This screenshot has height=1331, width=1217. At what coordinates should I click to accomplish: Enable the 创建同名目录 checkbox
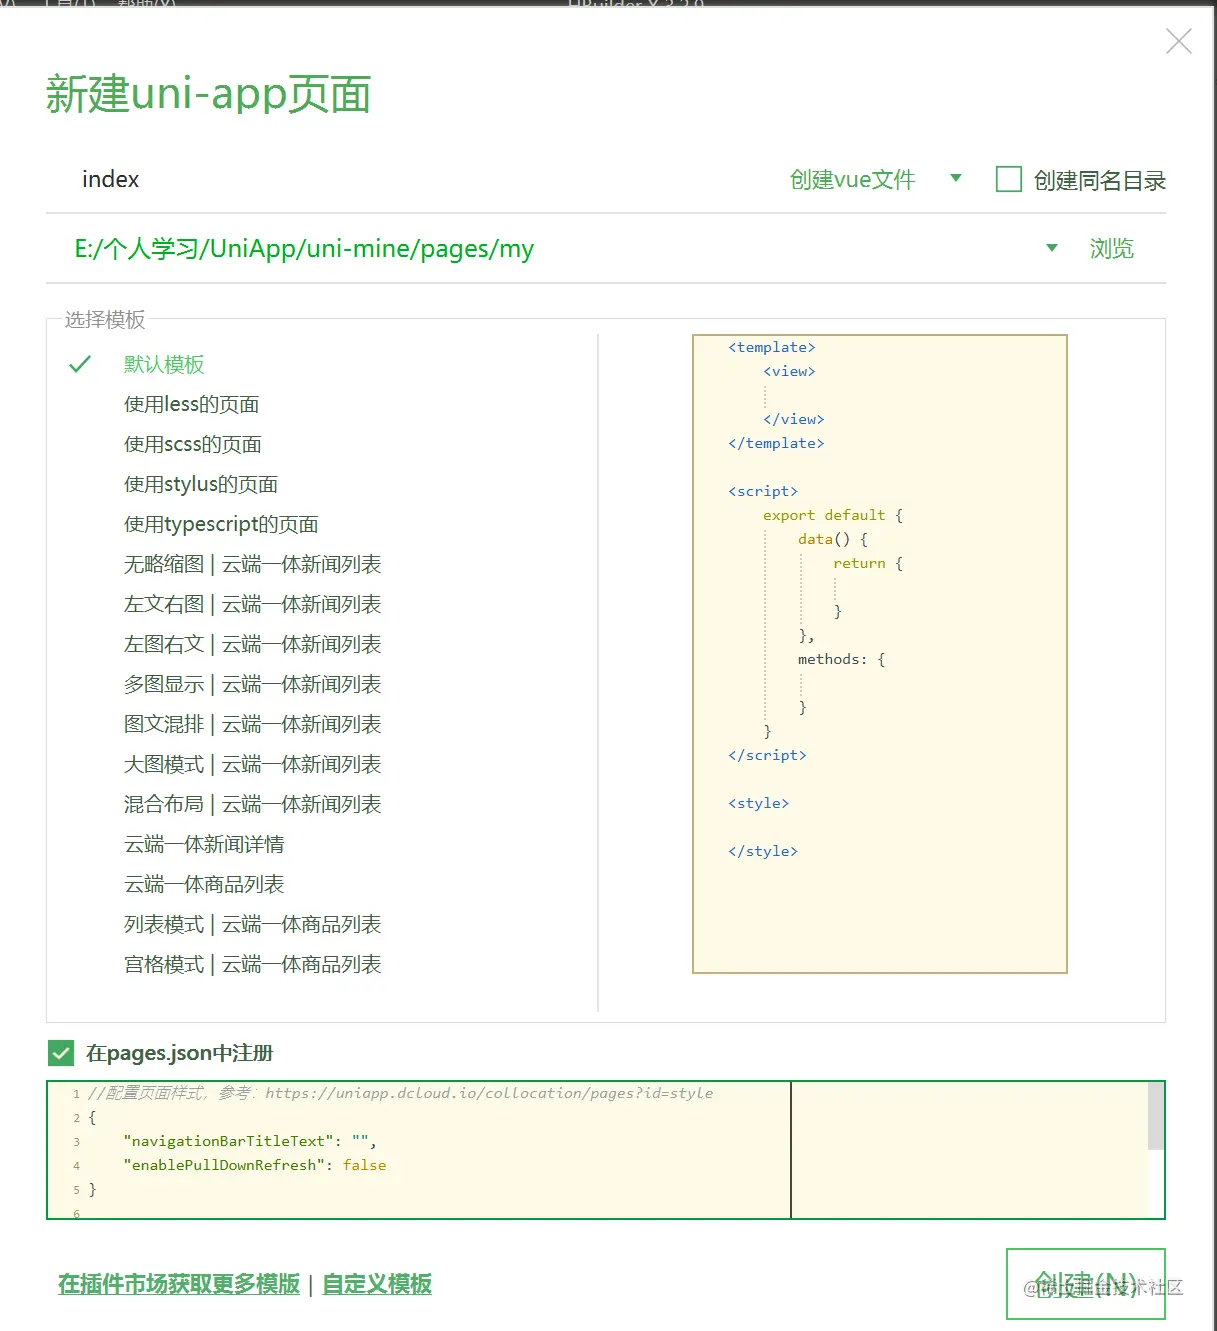[1007, 179]
